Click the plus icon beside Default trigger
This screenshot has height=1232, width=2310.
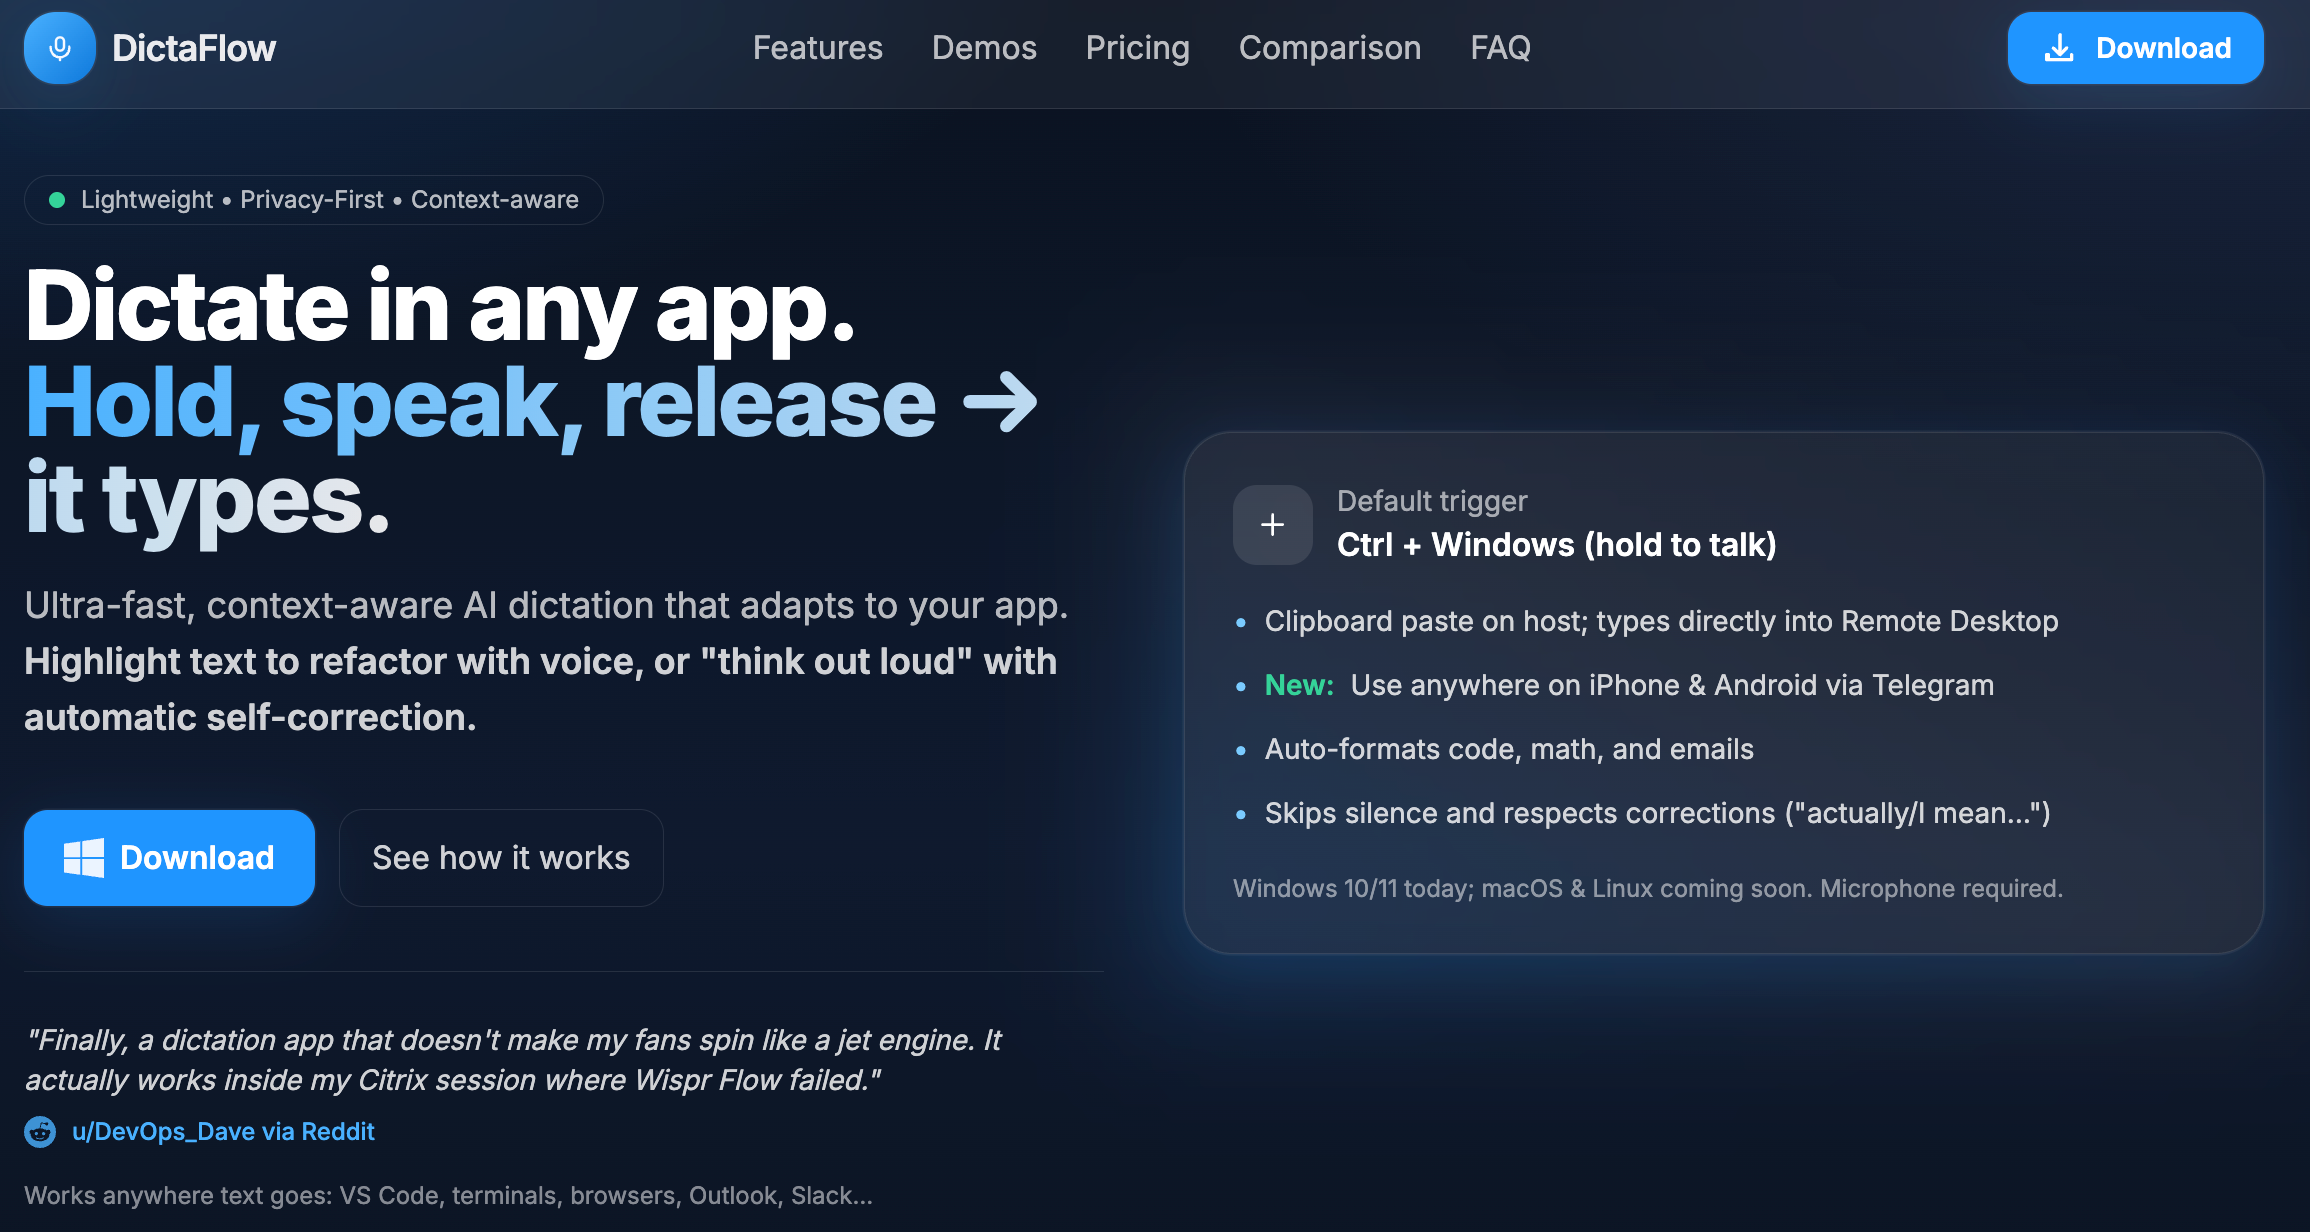point(1272,525)
